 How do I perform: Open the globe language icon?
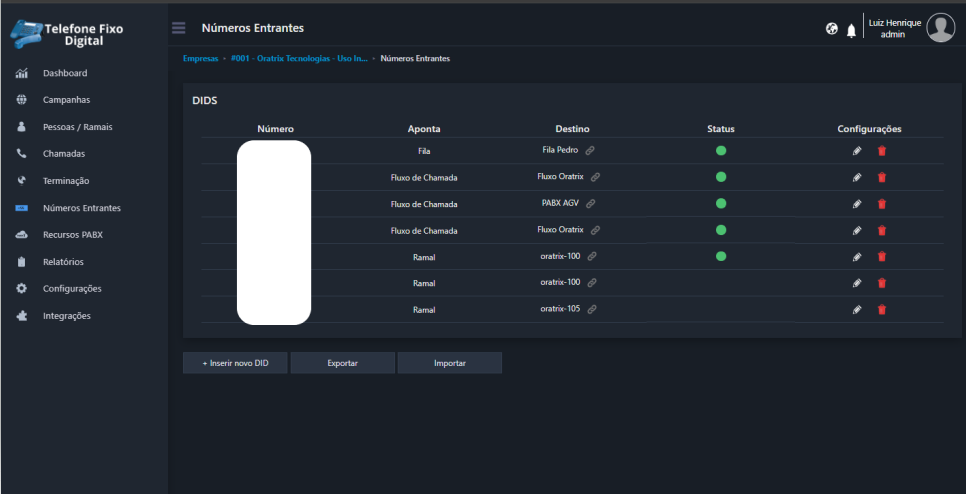click(x=832, y=29)
